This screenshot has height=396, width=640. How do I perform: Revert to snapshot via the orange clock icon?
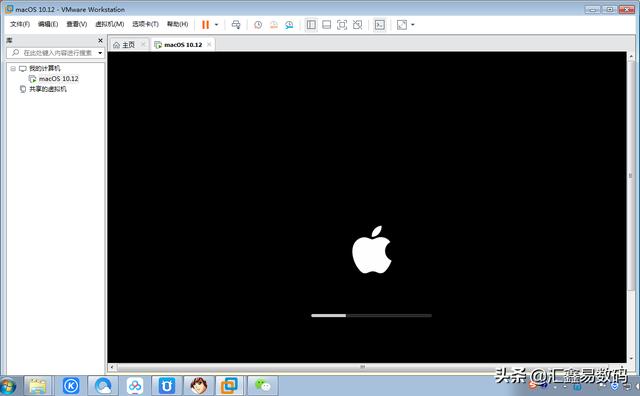273,25
